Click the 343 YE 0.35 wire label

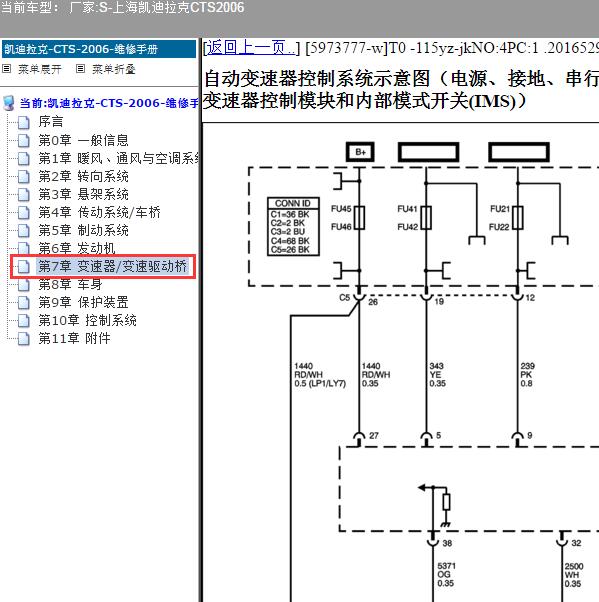point(437,375)
